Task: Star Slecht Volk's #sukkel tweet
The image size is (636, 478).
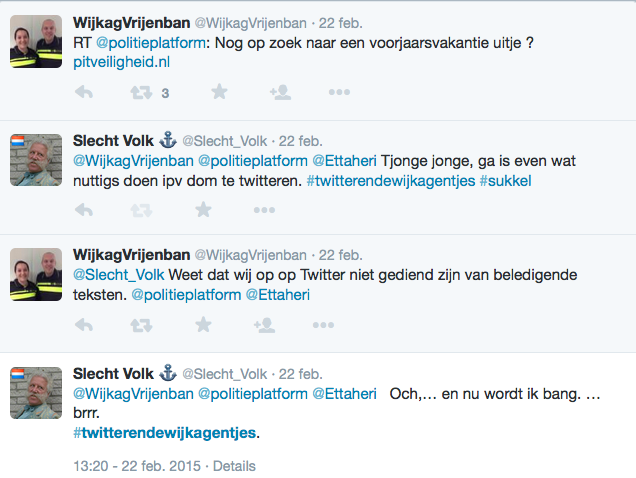Action: [204, 210]
